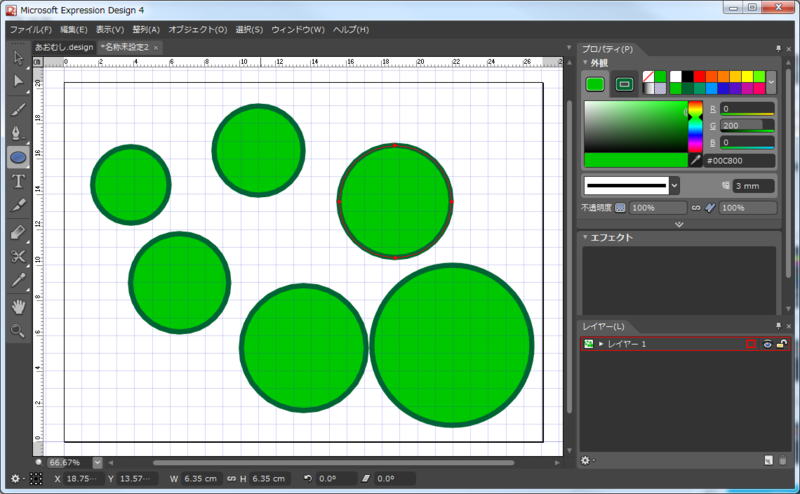Image resolution: width=800 pixels, height=494 pixels.
Task: Click the eyedropper next to the hex field
Action: point(695,160)
